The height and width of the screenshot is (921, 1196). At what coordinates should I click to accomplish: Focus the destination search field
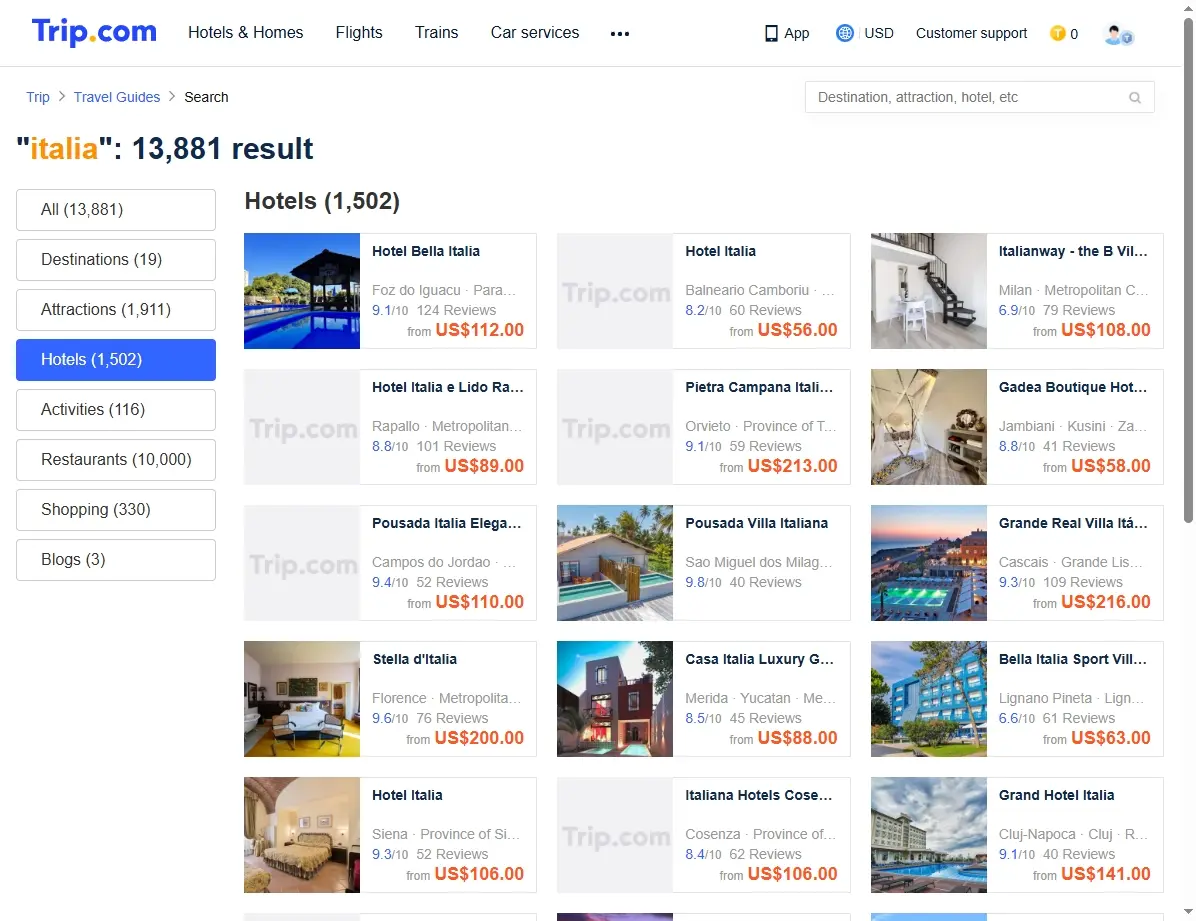[x=979, y=97]
